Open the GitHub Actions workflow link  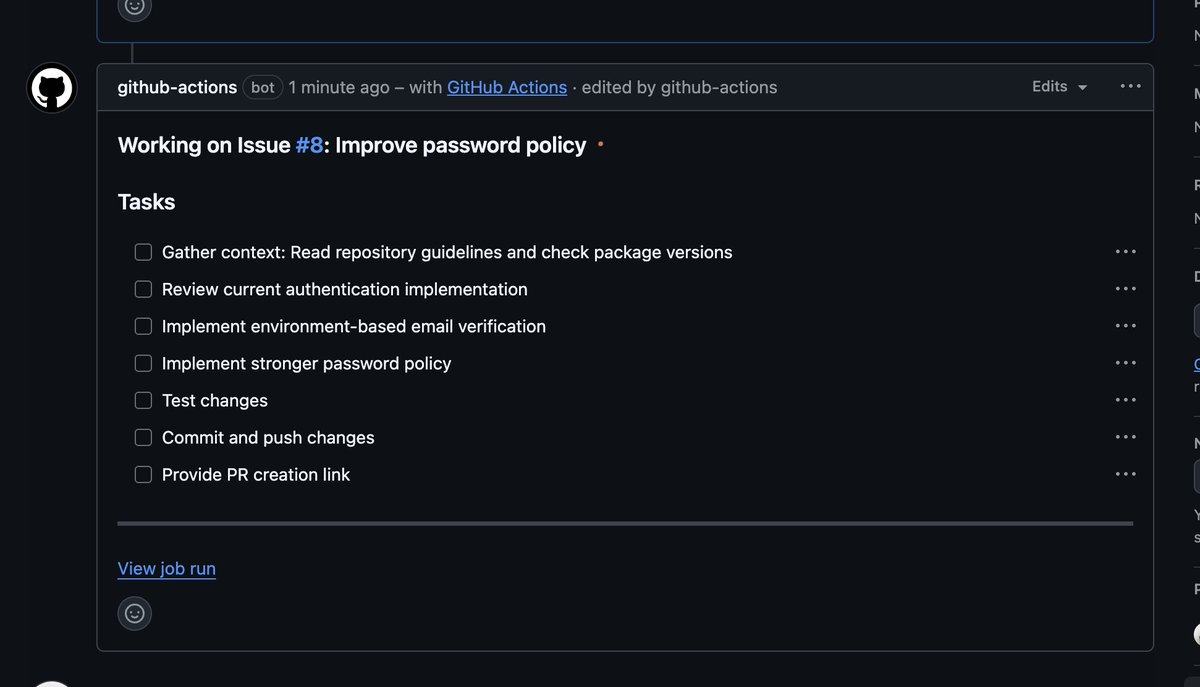point(507,87)
